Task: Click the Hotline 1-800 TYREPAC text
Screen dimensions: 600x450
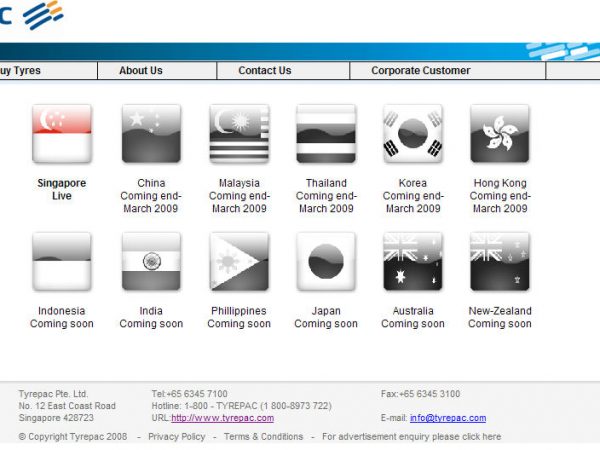Action: (x=241, y=406)
